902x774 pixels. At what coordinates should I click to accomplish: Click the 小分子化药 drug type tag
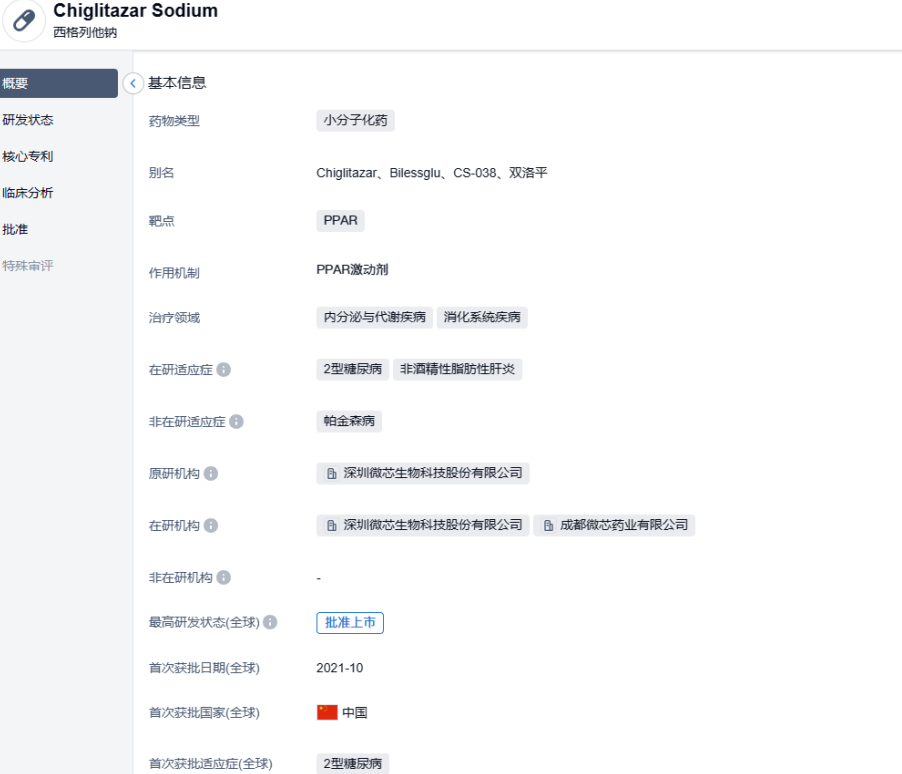click(355, 121)
